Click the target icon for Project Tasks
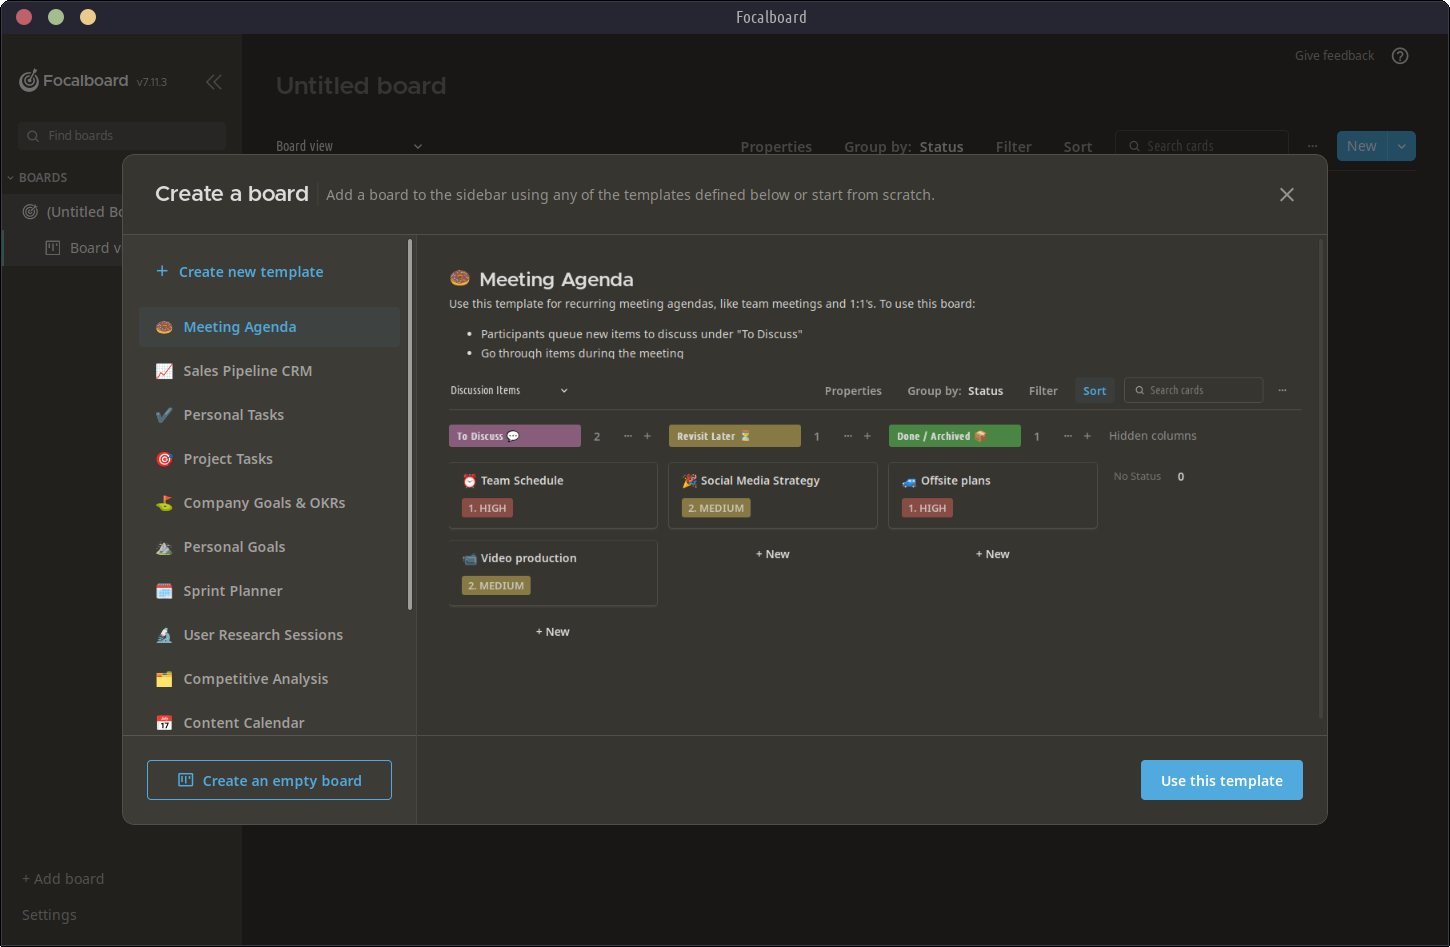 click(x=164, y=459)
